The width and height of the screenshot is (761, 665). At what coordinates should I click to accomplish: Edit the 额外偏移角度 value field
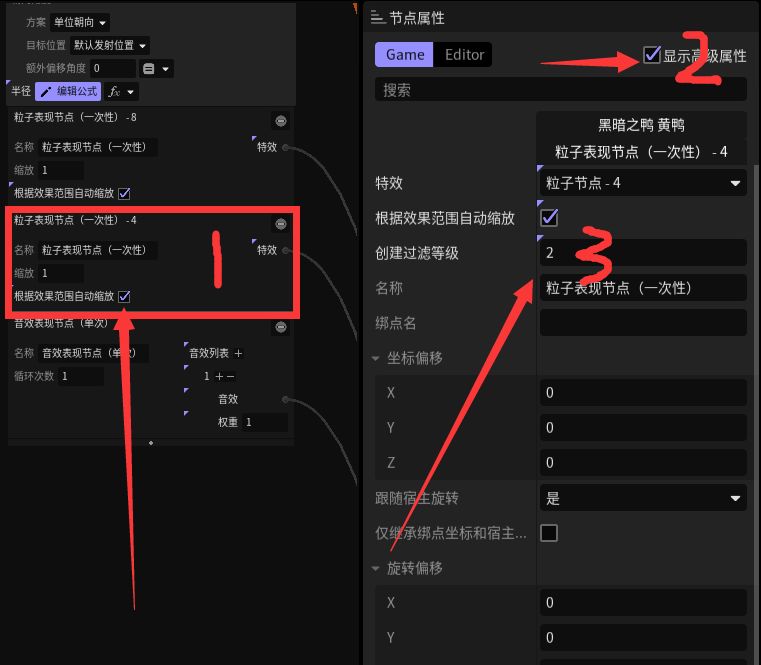coord(113,68)
